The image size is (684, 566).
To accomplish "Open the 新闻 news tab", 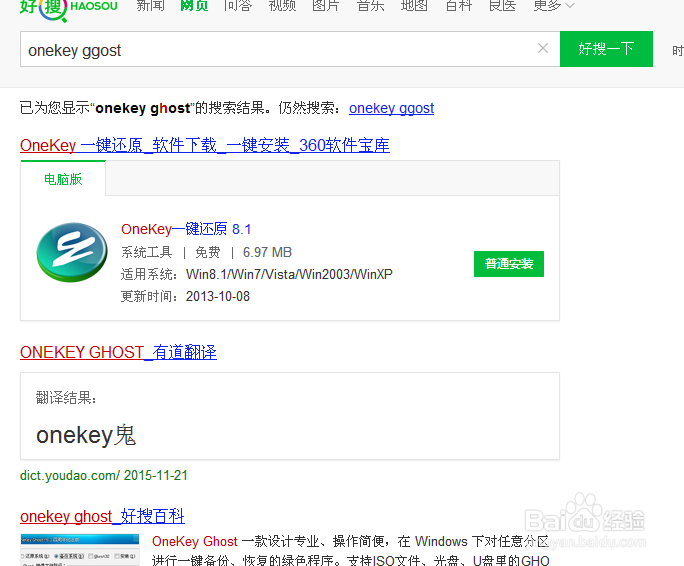I will [x=150, y=6].
